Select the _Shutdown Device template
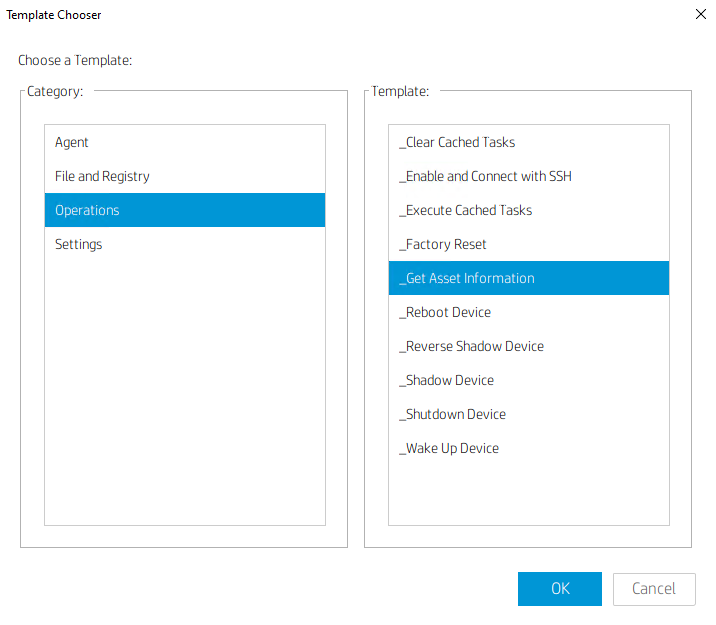The width and height of the screenshot is (716, 625). (x=529, y=414)
